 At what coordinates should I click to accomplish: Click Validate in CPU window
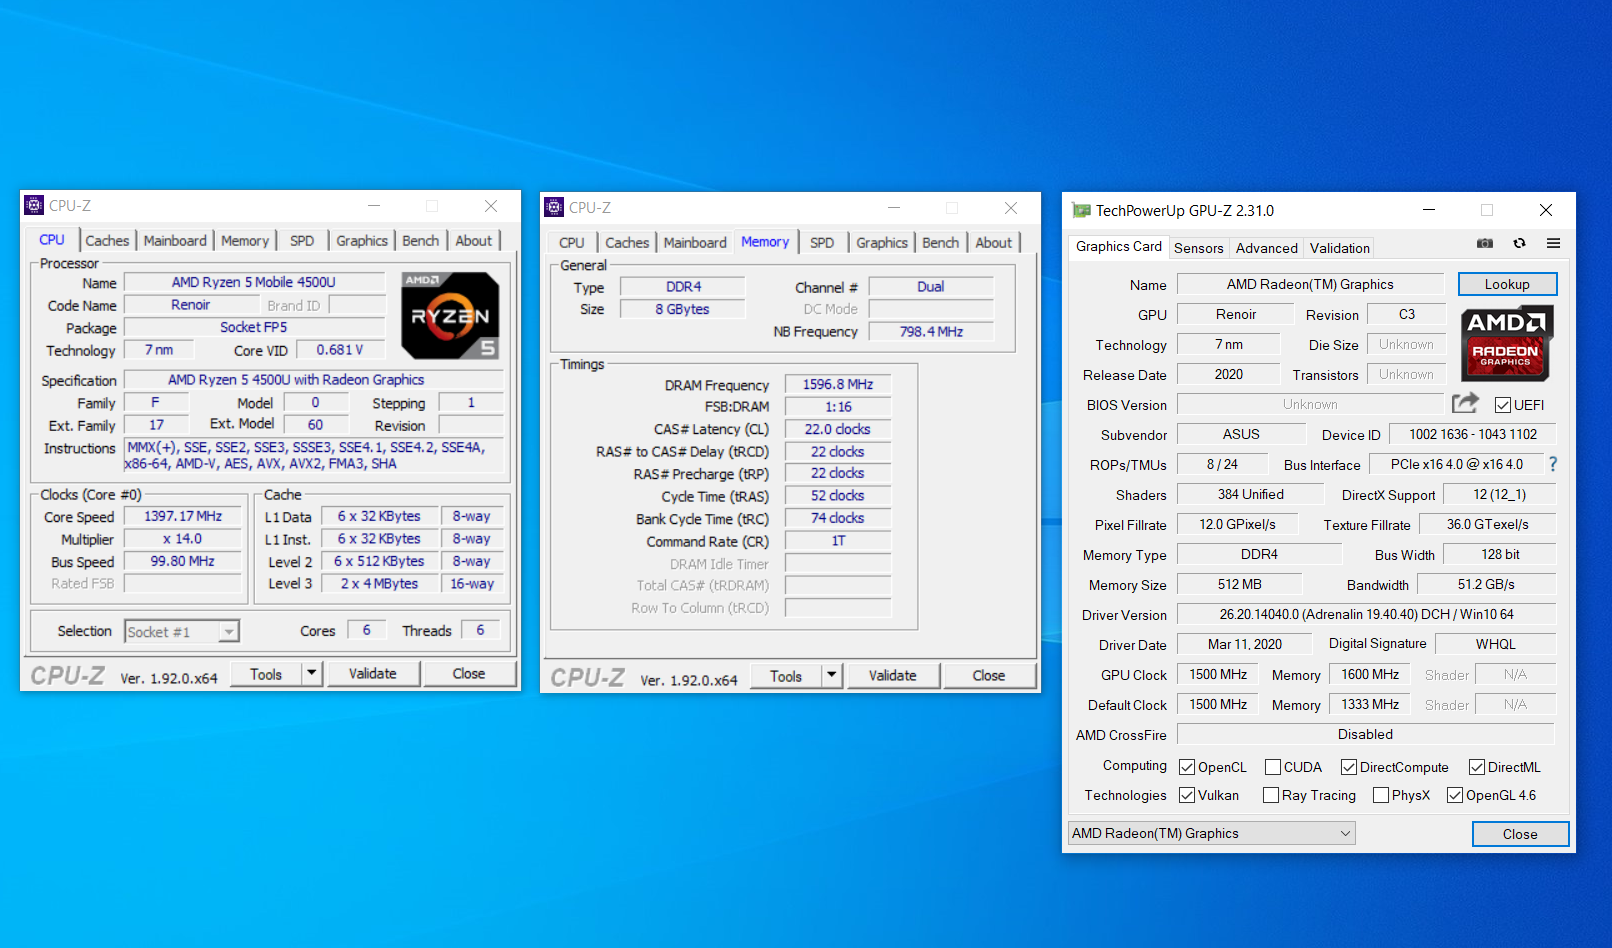373,673
